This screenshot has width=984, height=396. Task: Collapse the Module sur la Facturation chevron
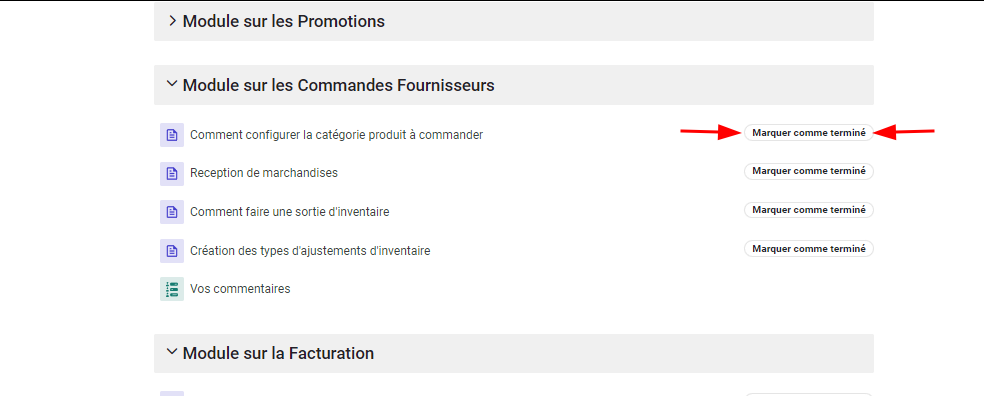click(172, 353)
